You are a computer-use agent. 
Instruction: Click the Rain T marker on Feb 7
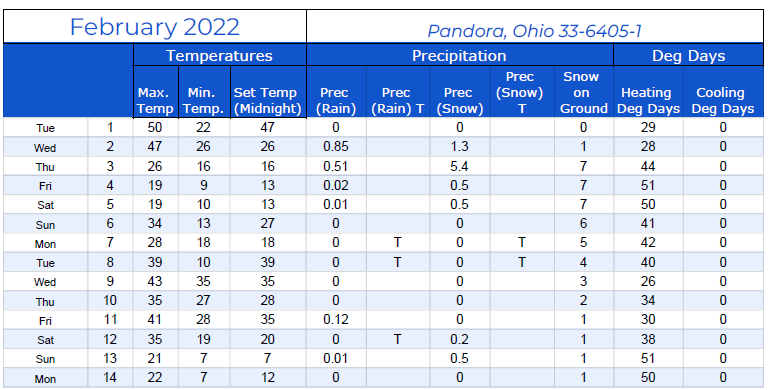[398, 243]
